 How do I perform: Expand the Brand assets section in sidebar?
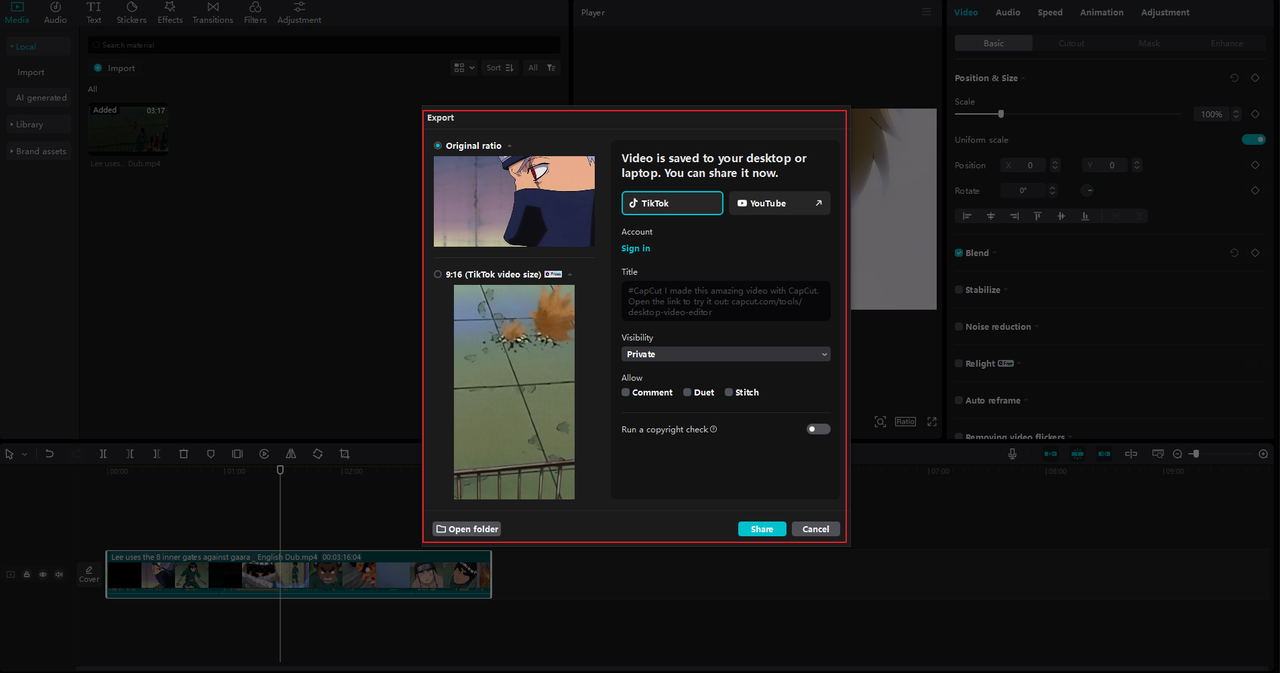pos(39,151)
